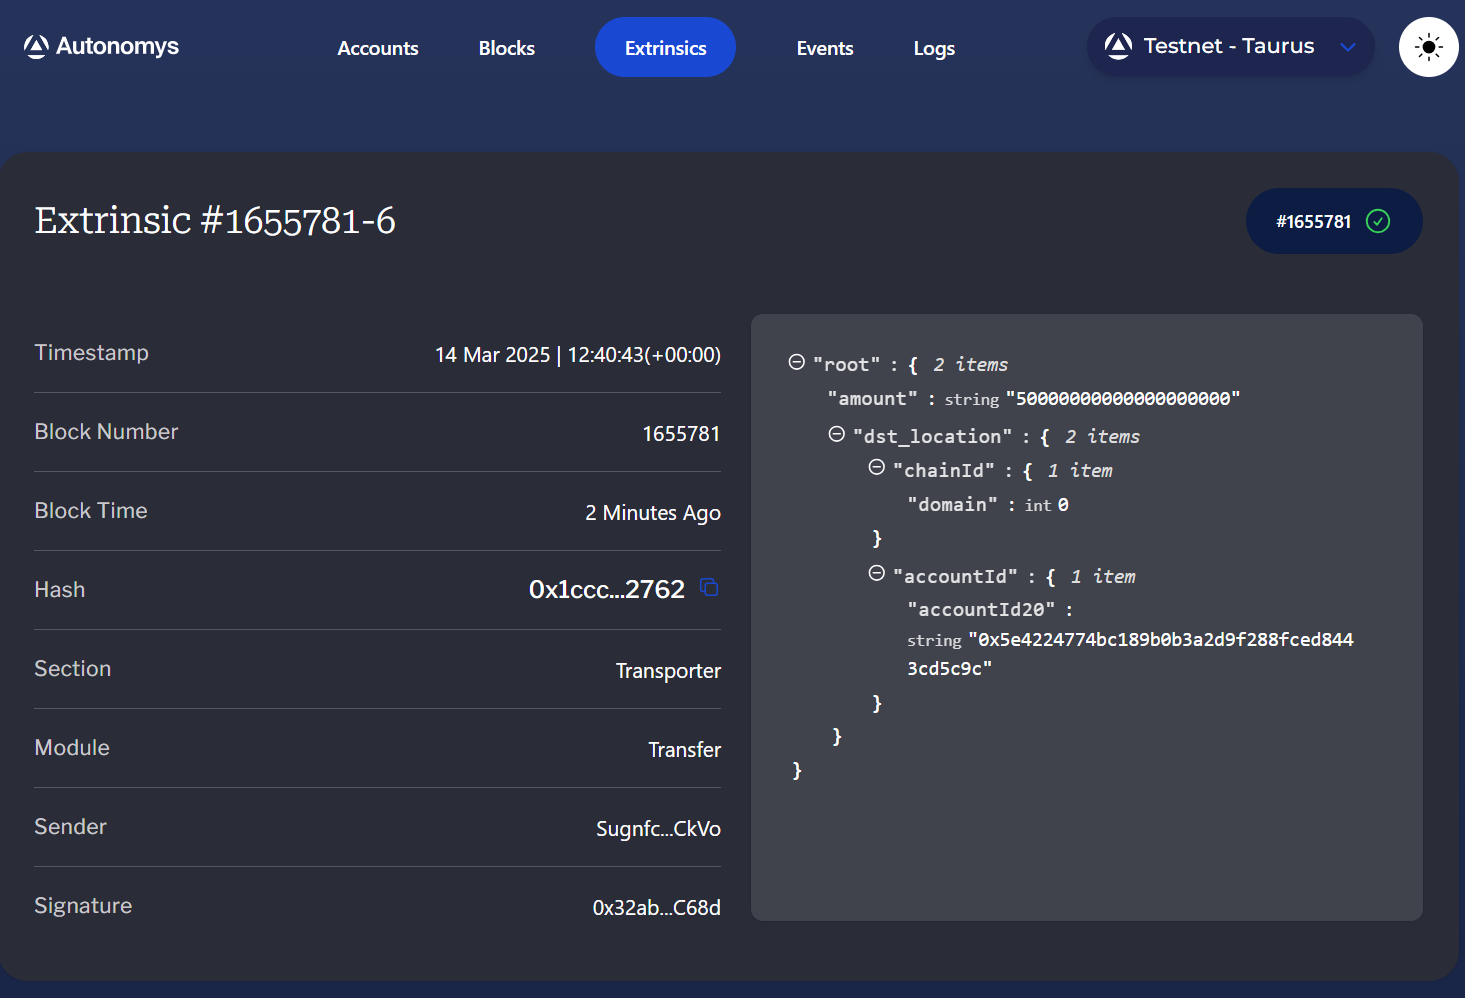Click the Testnet network logo icon
1465x998 pixels.
(1118, 46)
